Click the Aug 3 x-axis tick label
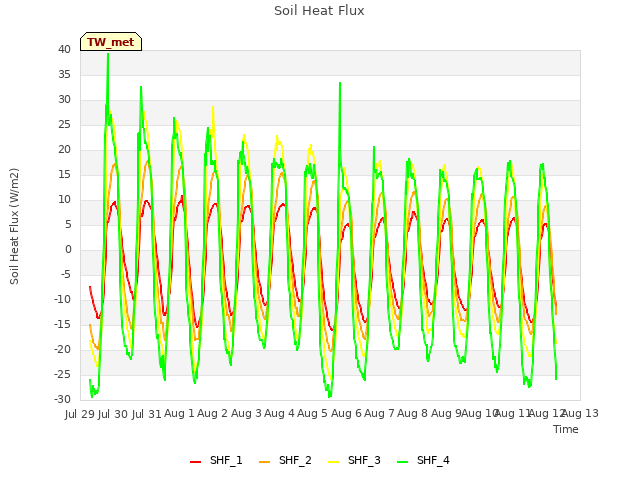 point(246,413)
